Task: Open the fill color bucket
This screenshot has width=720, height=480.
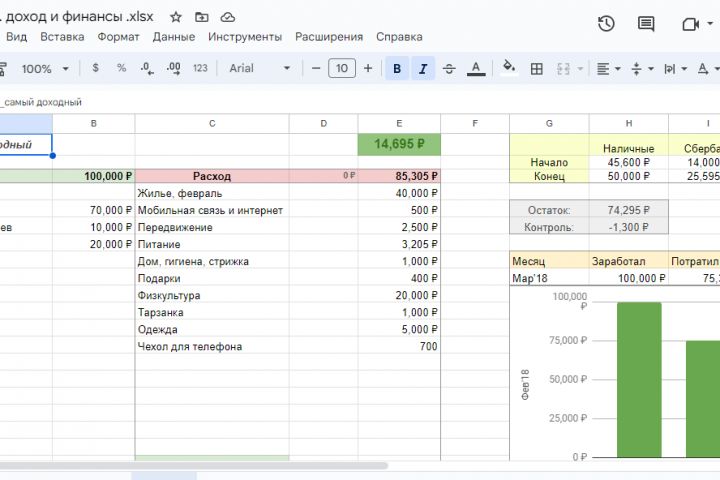Action: pyautogui.click(x=509, y=68)
